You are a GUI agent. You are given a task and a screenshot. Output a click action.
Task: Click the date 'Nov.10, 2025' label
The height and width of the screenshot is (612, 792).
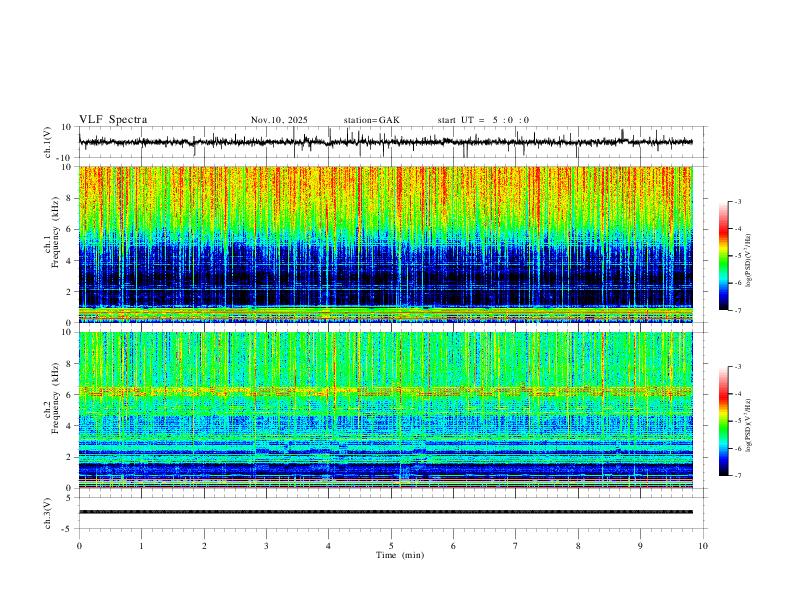click(279, 120)
